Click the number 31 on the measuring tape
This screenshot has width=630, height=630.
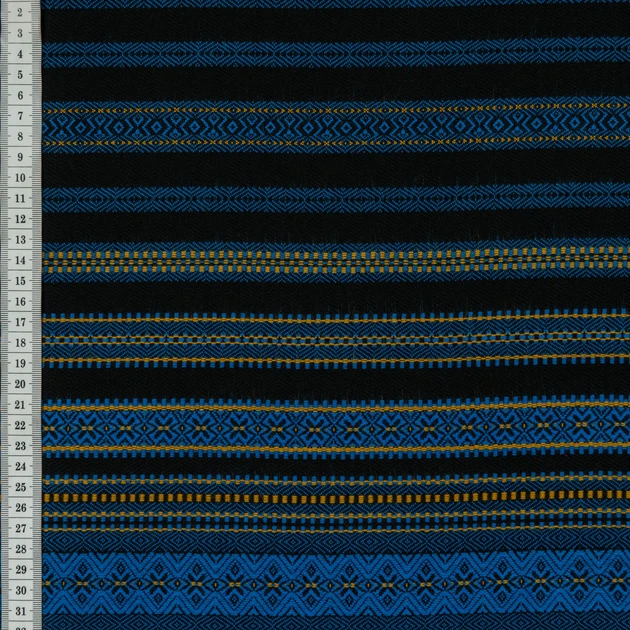[20, 611]
